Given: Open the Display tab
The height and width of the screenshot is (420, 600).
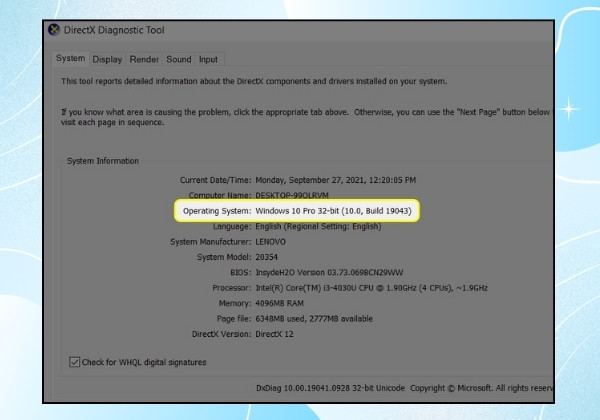Looking at the screenshot, I should (107, 60).
